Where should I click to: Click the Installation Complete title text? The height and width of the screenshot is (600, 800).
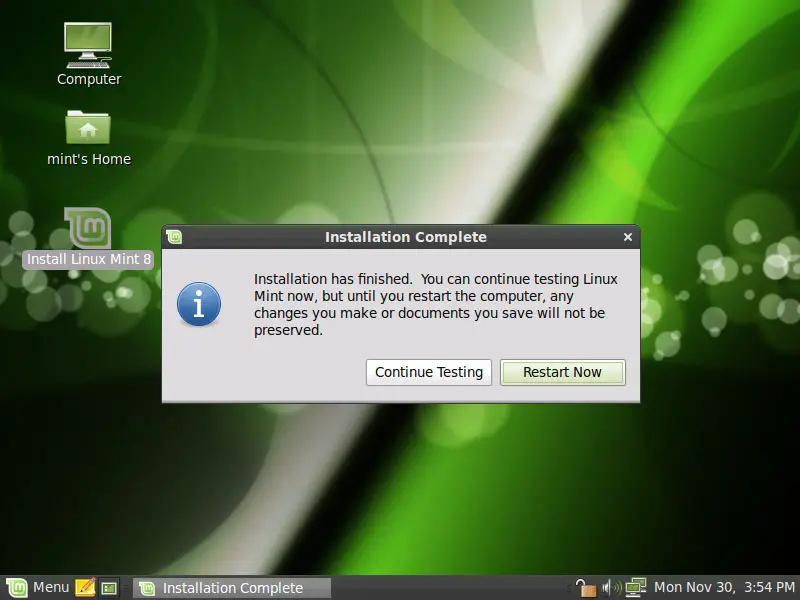pyautogui.click(x=406, y=237)
